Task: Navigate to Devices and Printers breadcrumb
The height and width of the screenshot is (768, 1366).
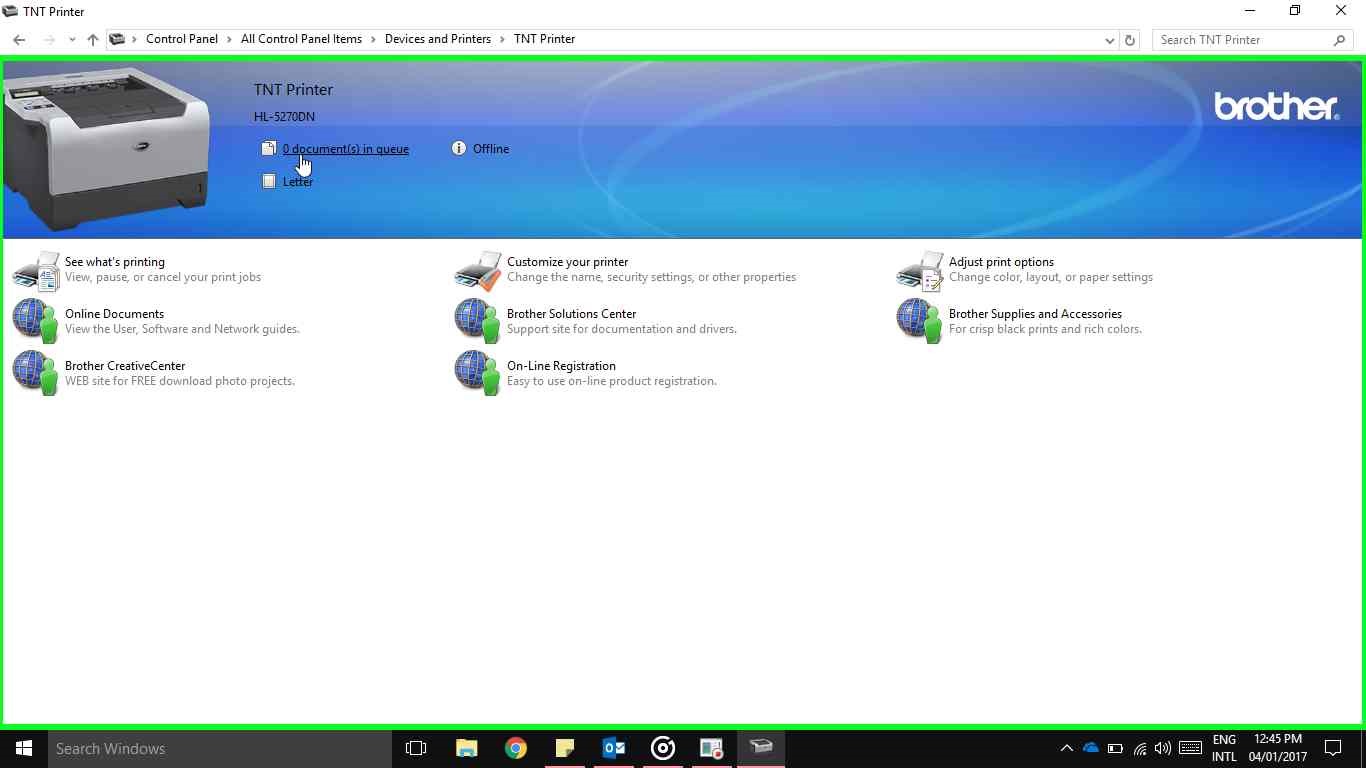Action: coord(438,39)
